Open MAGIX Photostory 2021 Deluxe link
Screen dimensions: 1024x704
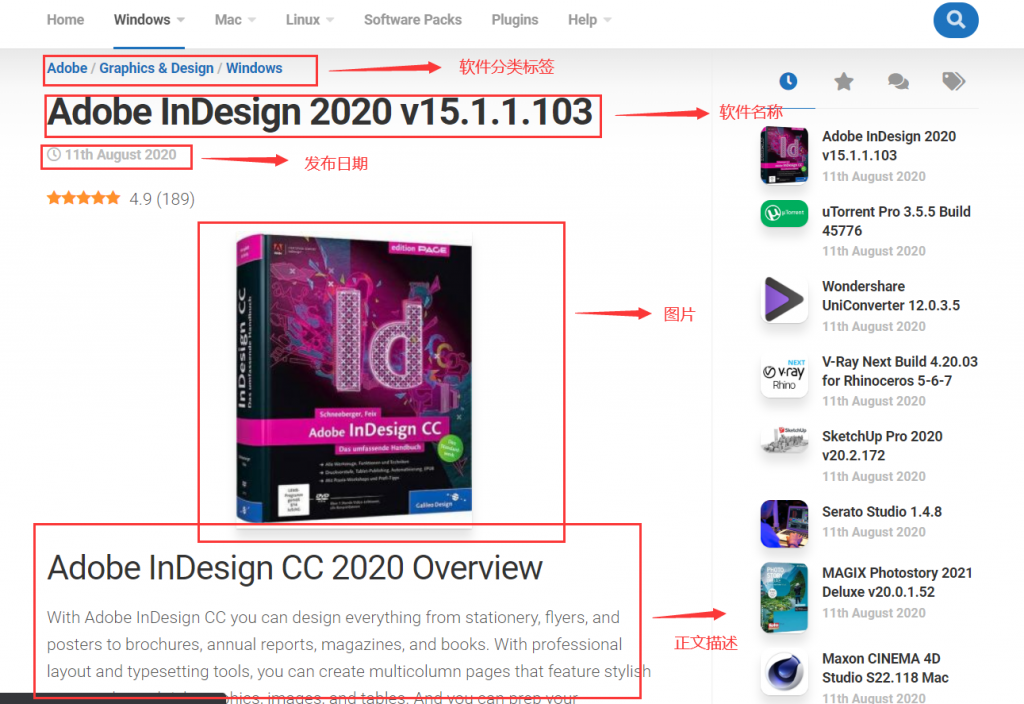[x=897, y=582]
